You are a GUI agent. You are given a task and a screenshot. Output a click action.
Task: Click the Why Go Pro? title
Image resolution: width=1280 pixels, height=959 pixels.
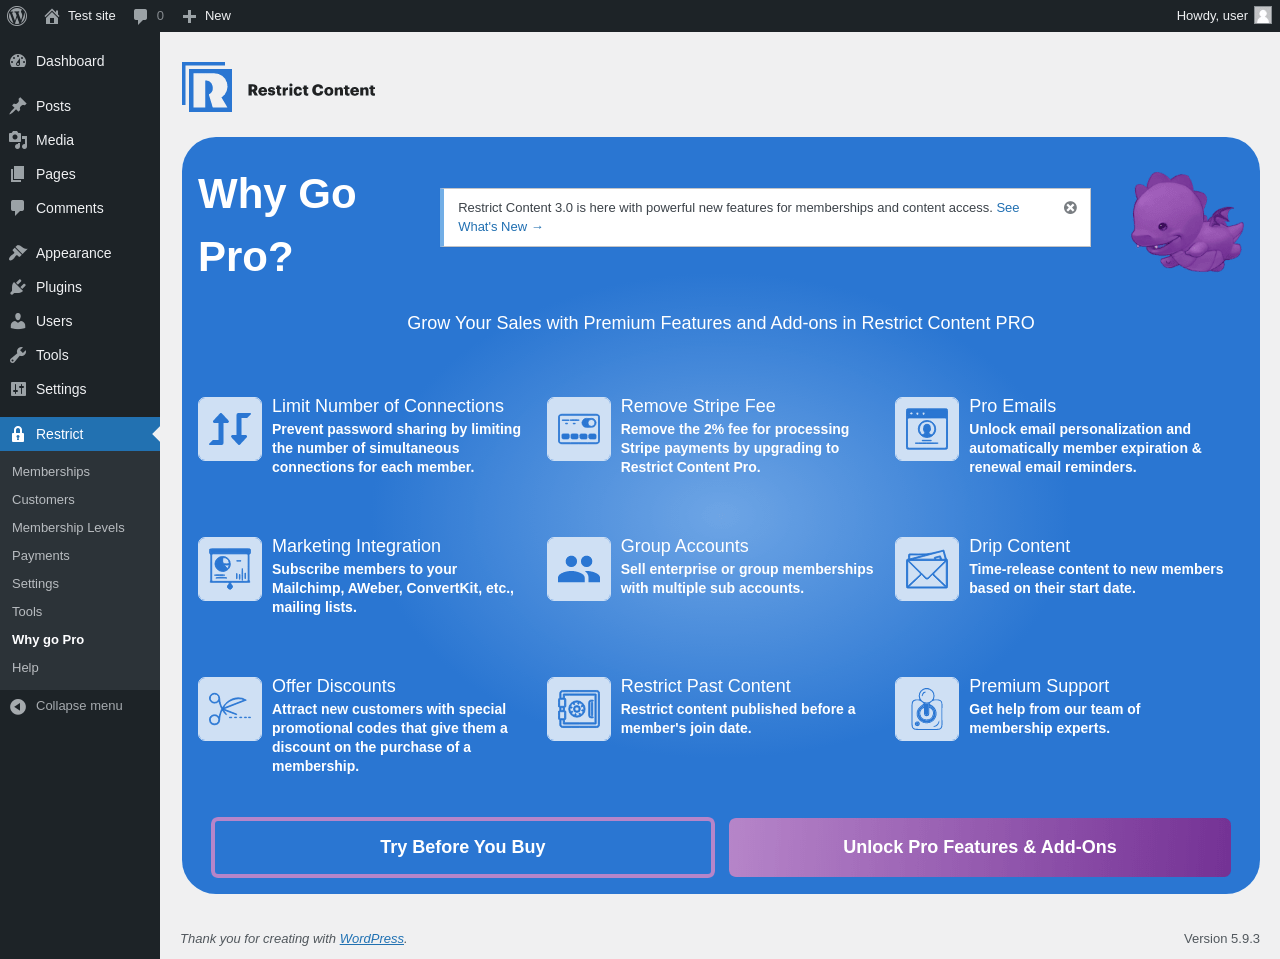(277, 225)
